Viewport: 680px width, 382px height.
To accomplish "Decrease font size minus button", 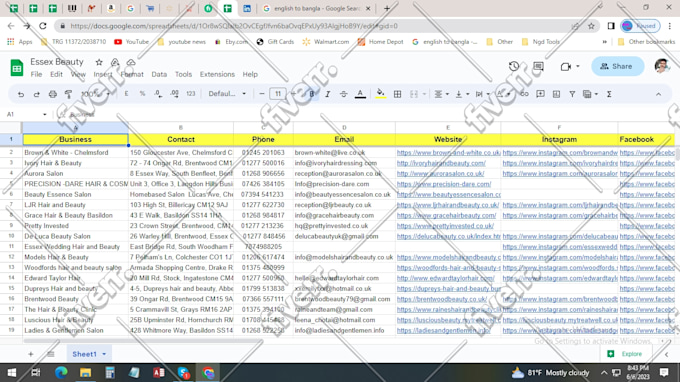I will 262,94.
